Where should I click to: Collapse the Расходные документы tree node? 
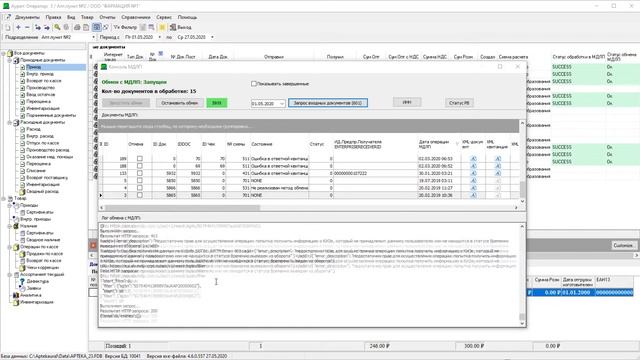pos(10,122)
